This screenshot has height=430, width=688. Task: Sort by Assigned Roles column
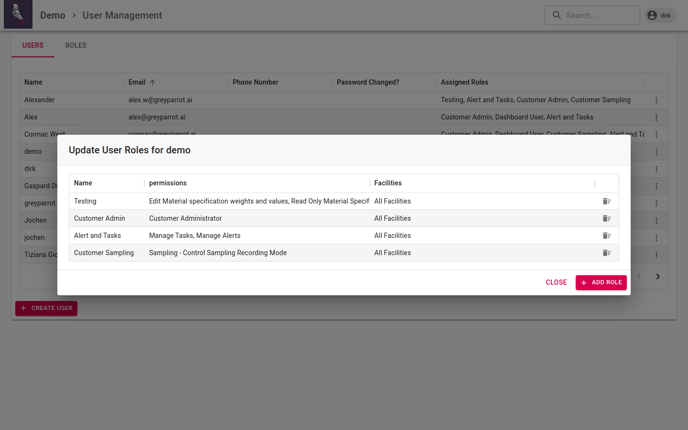(464, 82)
